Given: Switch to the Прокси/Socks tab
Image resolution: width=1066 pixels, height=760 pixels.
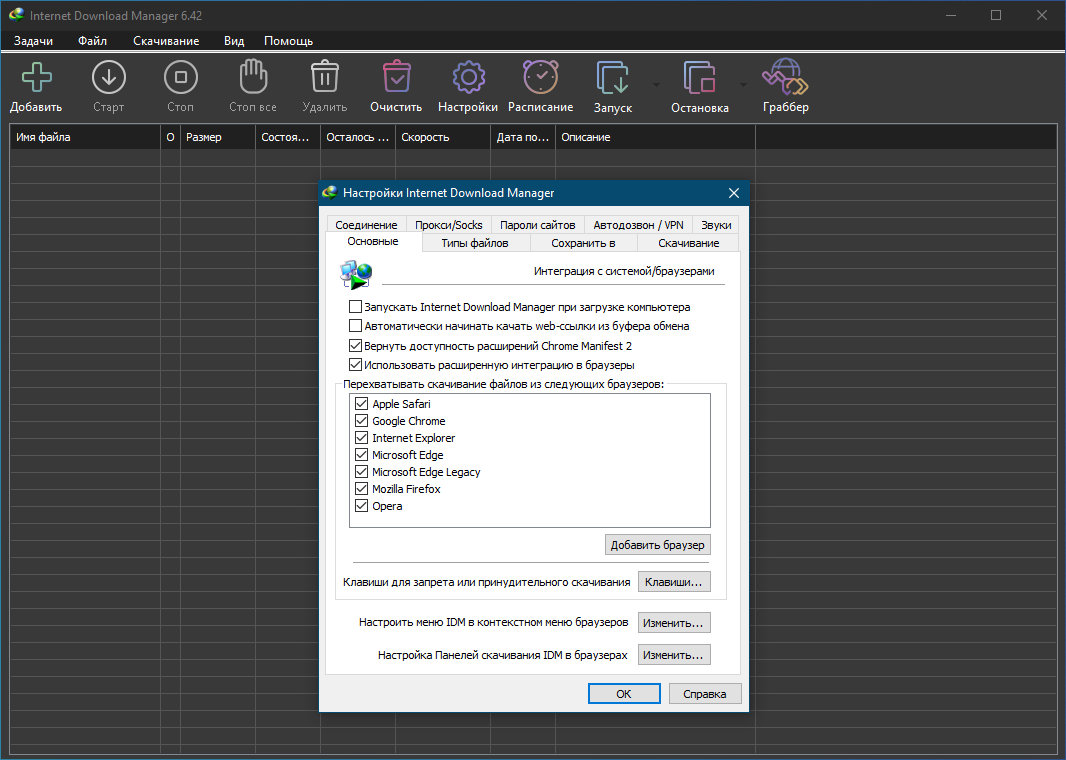Looking at the screenshot, I should click(x=449, y=224).
